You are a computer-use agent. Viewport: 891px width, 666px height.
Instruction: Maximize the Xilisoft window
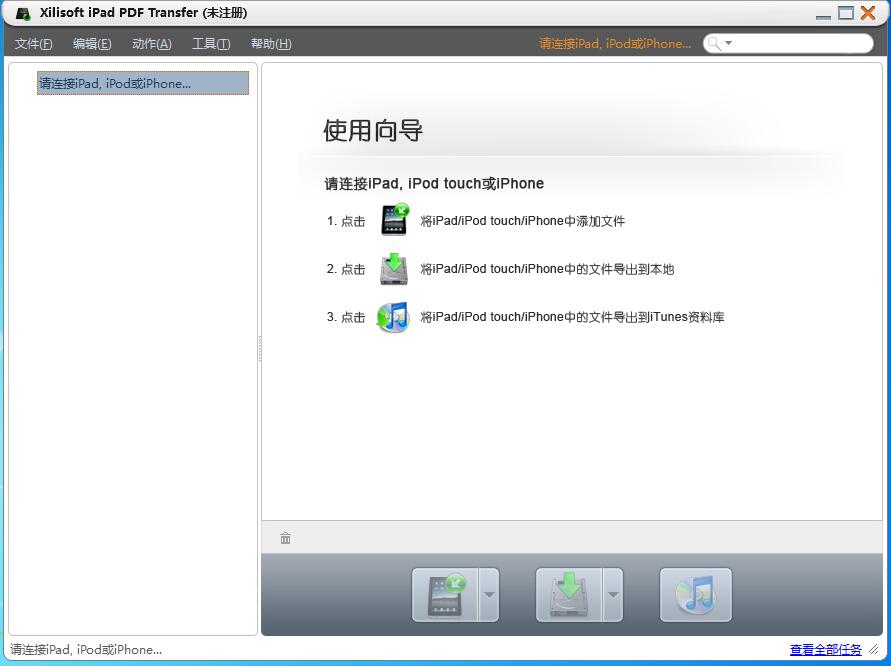click(846, 13)
